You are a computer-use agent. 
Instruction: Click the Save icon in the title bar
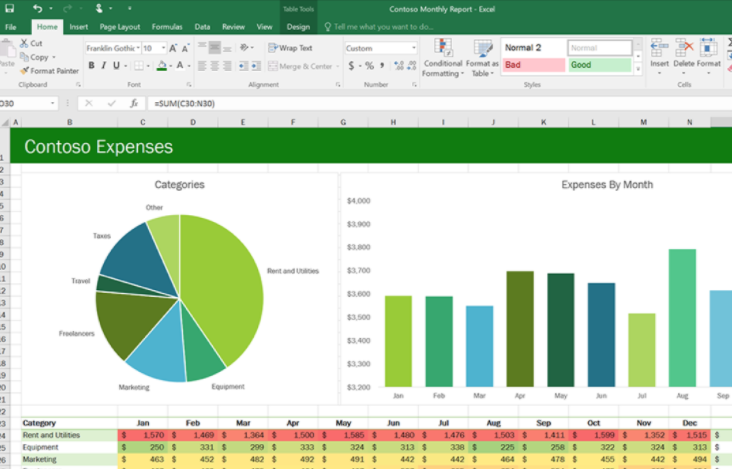9,8
